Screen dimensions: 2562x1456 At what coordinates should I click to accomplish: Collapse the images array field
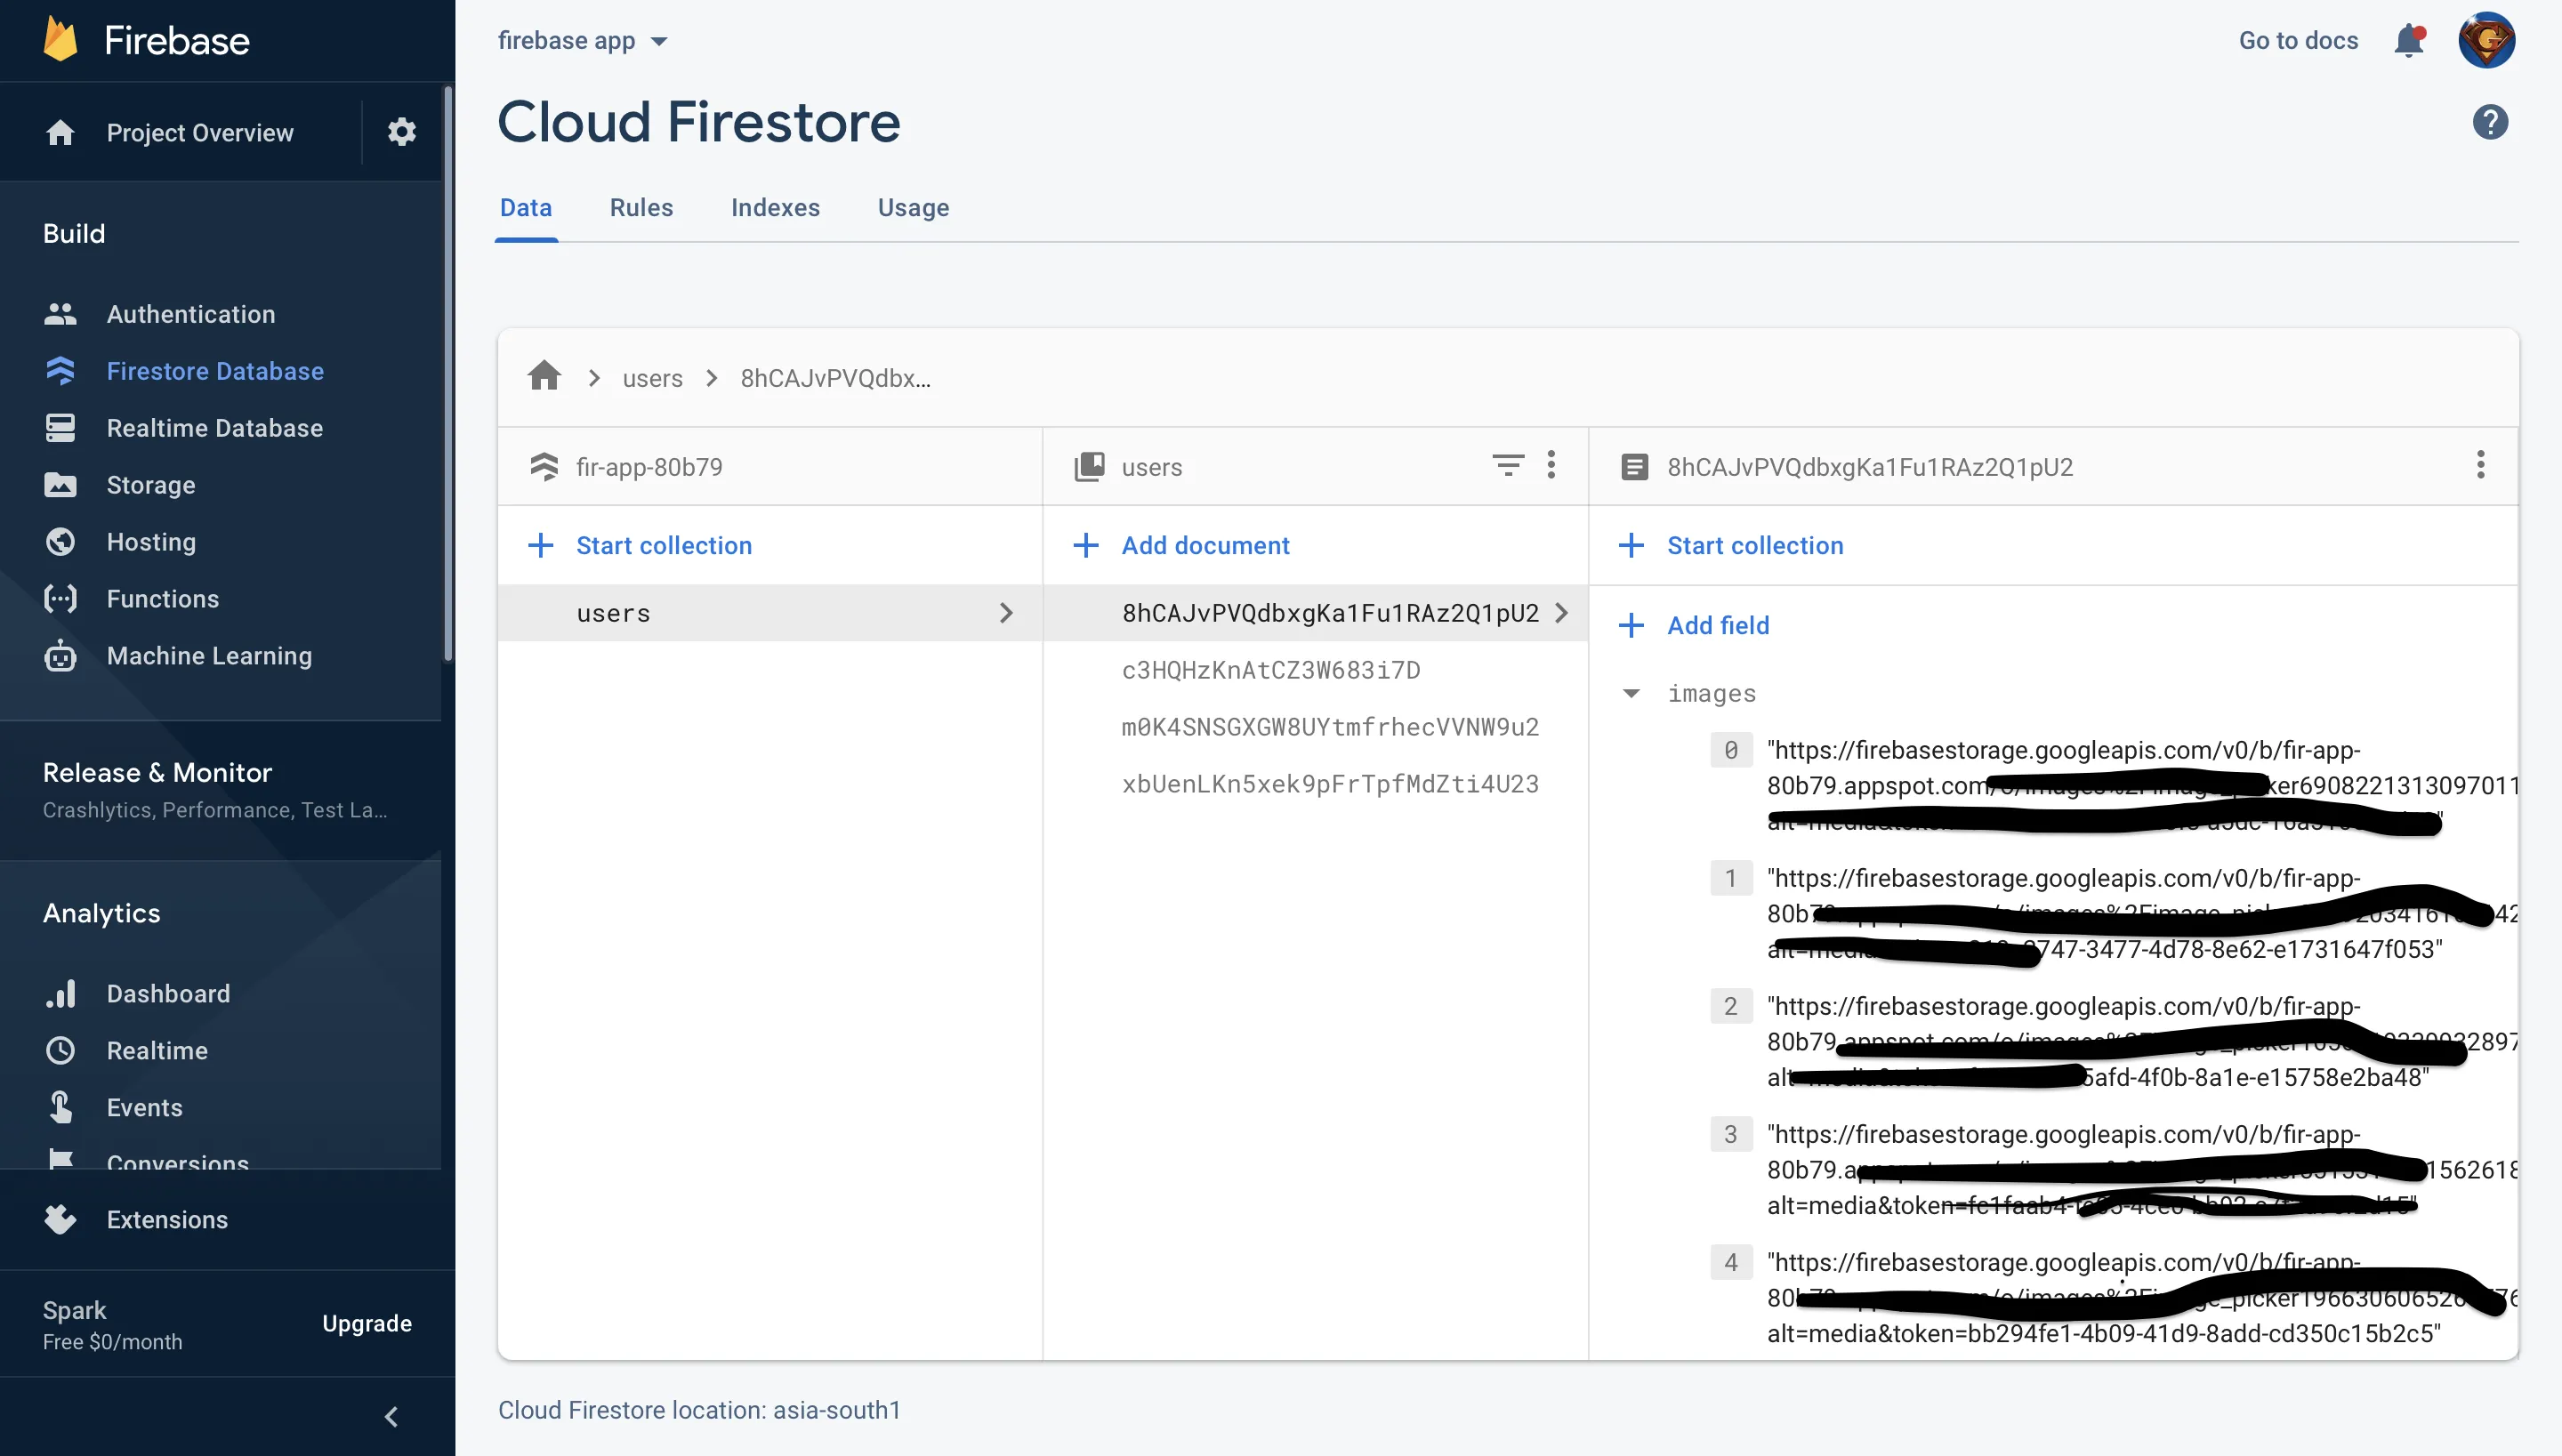[x=1631, y=693]
